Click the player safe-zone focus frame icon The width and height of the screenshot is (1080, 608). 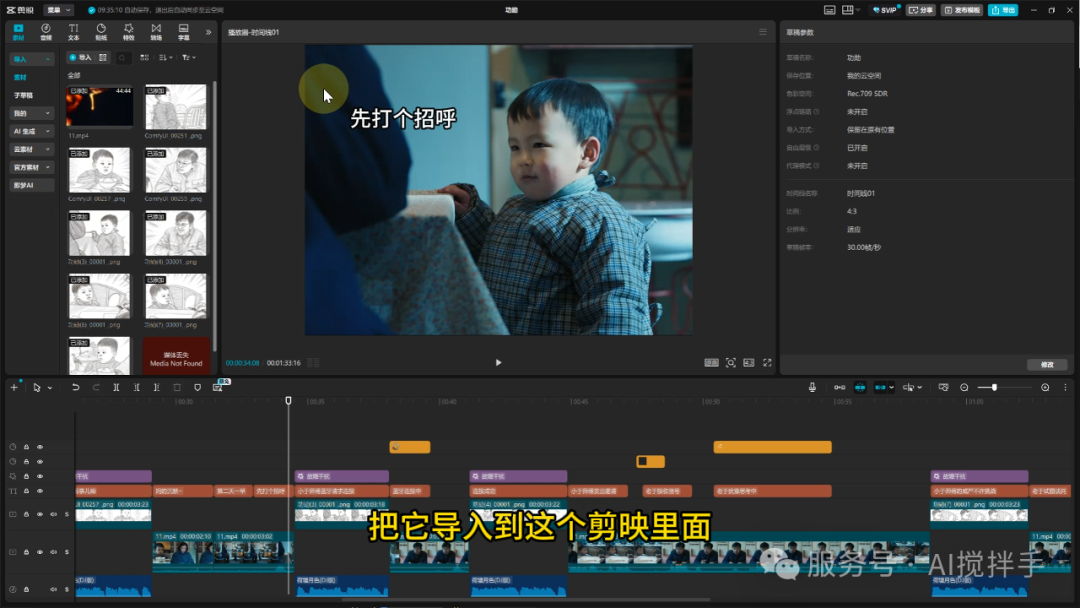click(731, 363)
